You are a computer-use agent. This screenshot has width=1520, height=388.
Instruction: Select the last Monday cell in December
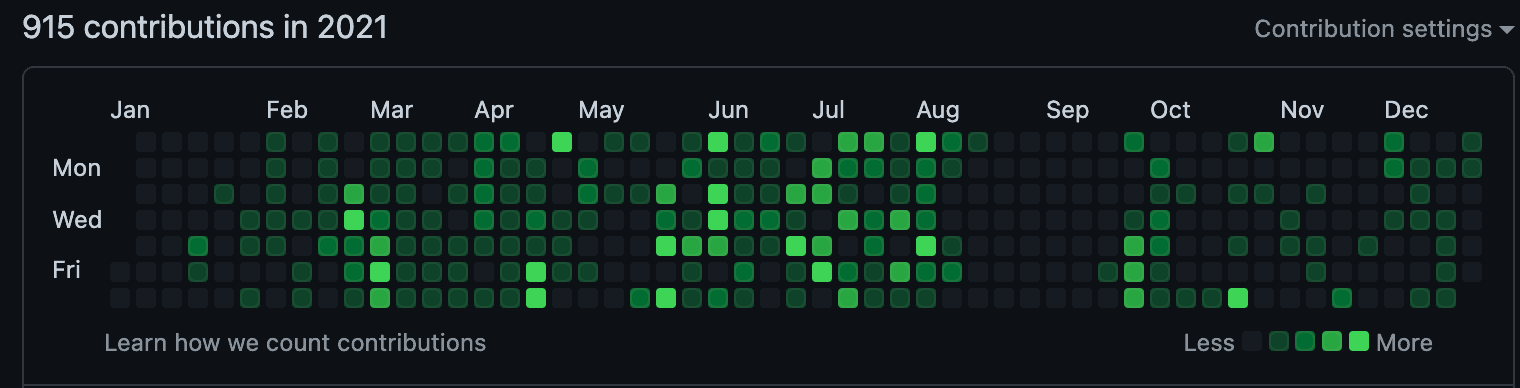tap(1472, 168)
